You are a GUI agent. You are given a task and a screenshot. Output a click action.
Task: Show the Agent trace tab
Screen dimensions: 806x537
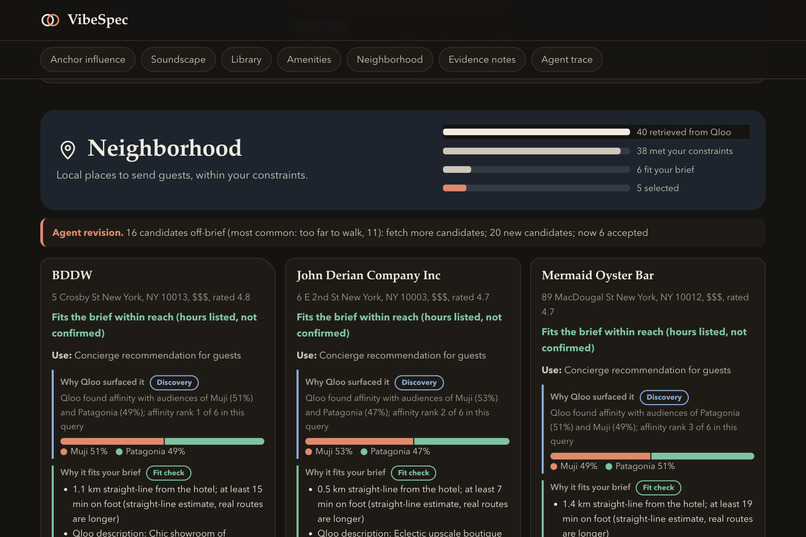(566, 60)
